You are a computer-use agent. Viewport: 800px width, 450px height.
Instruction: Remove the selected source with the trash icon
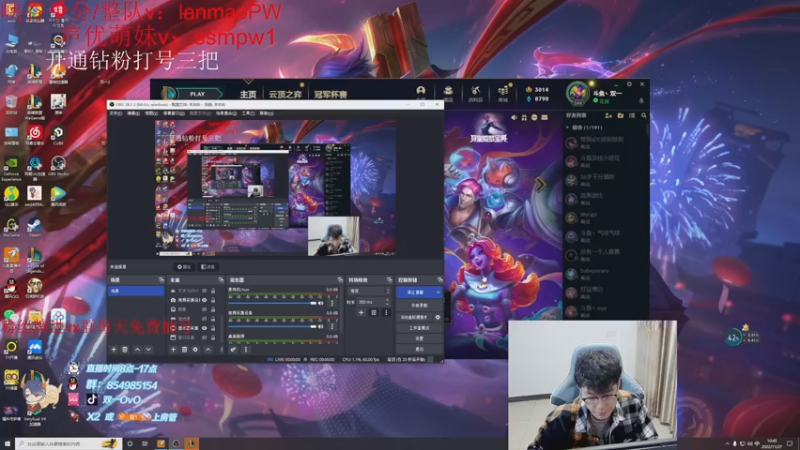tap(184, 349)
